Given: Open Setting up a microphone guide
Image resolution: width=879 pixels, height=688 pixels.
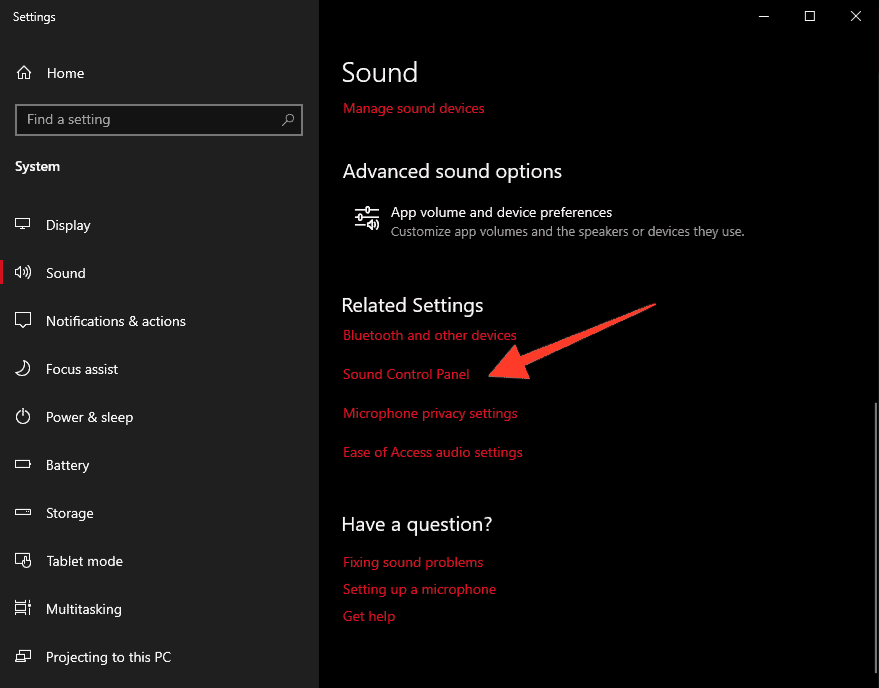Looking at the screenshot, I should coord(419,589).
